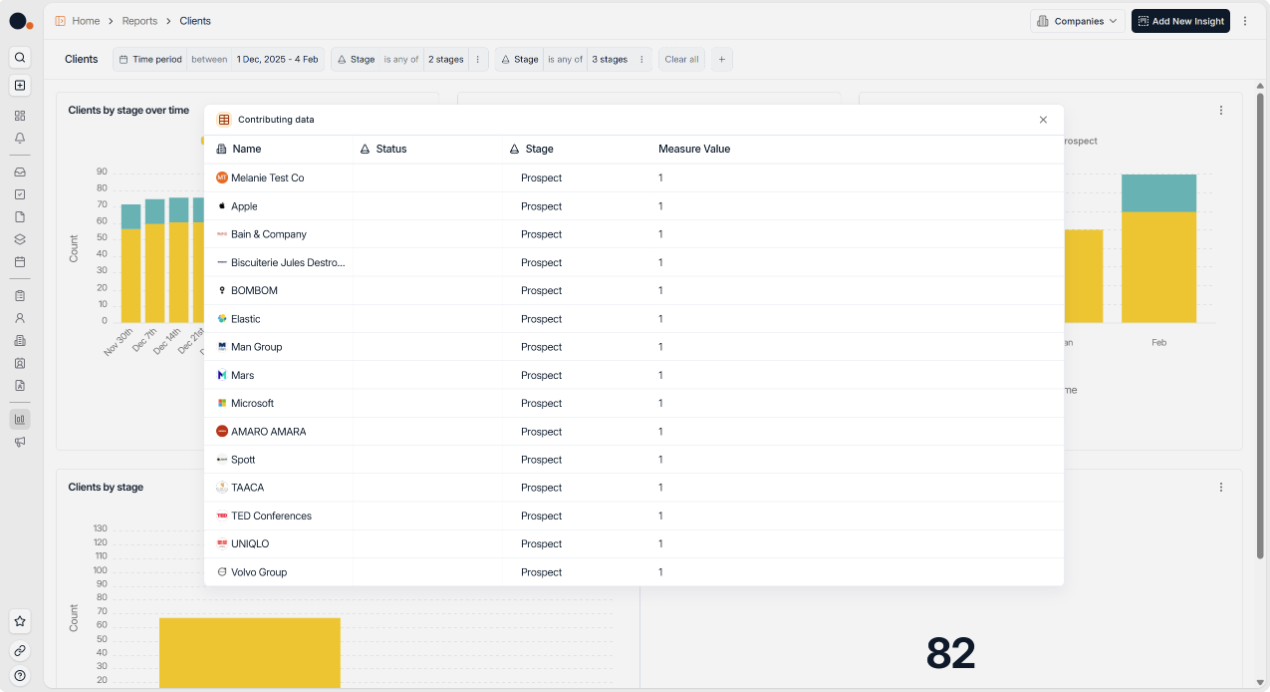Image resolution: width=1270 pixels, height=692 pixels.
Task: Select TED Conferences in the list
Action: [x=634, y=516]
